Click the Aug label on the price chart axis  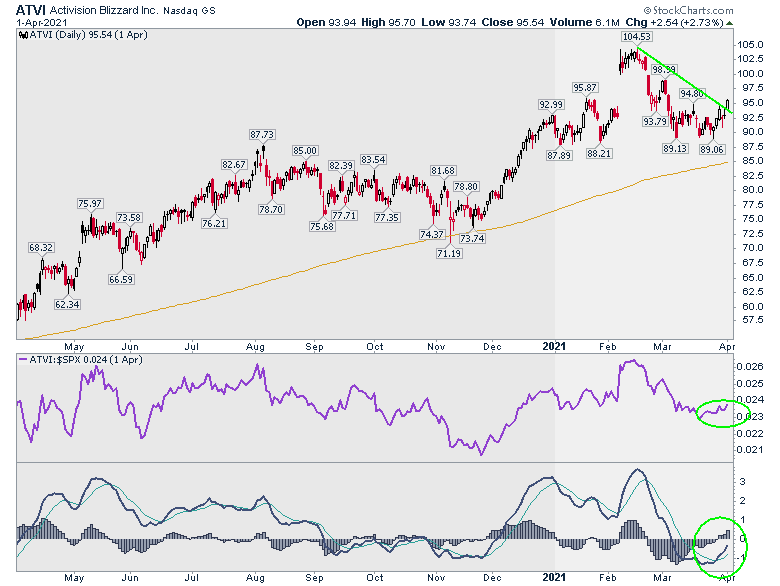(255, 347)
